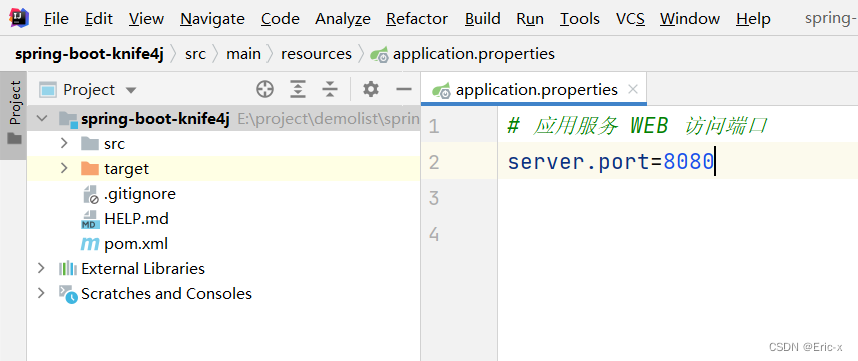The height and width of the screenshot is (361, 858).
Task: Click line number 2 in gutter
Action: 434,162
